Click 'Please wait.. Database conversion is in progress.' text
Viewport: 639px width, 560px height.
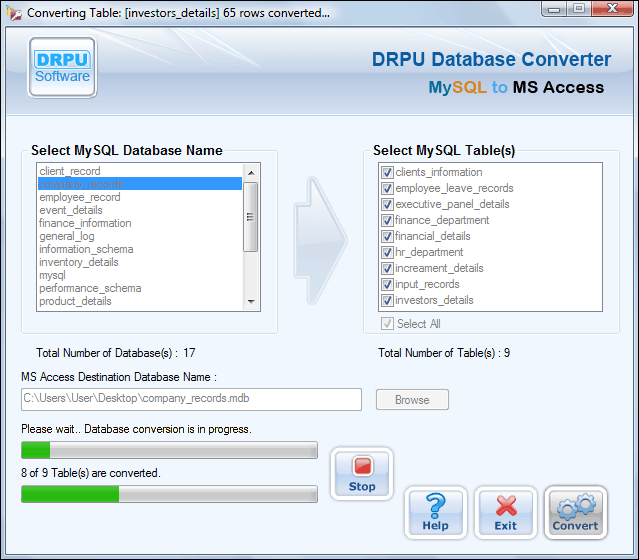click(x=136, y=429)
